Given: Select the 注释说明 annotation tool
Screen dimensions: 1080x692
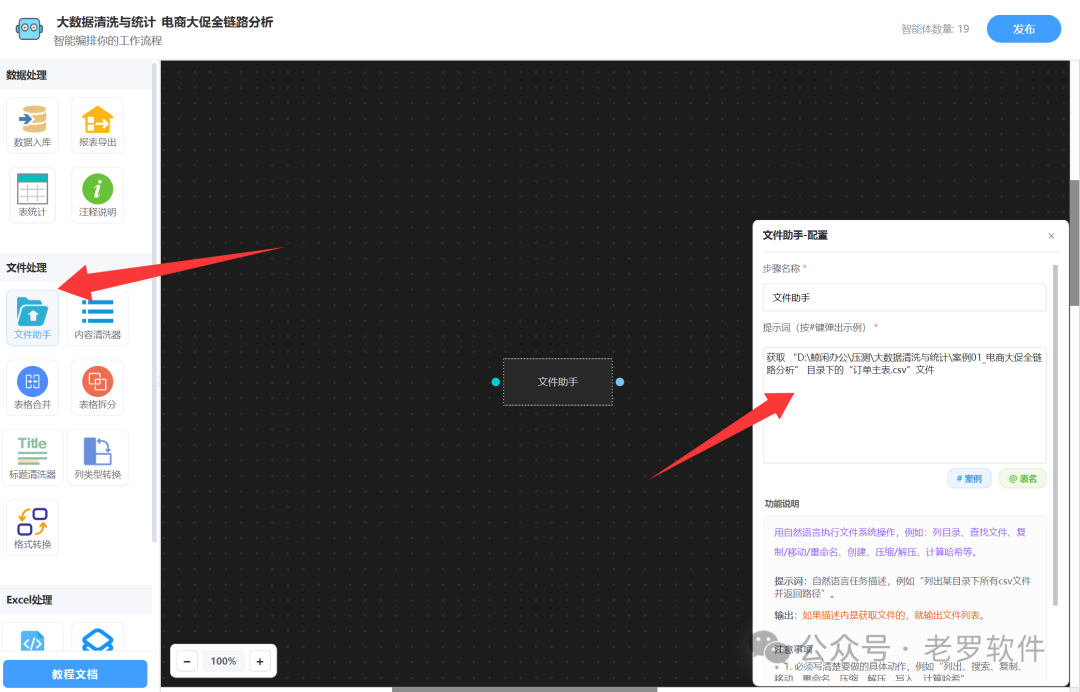Looking at the screenshot, I should coord(97,195).
